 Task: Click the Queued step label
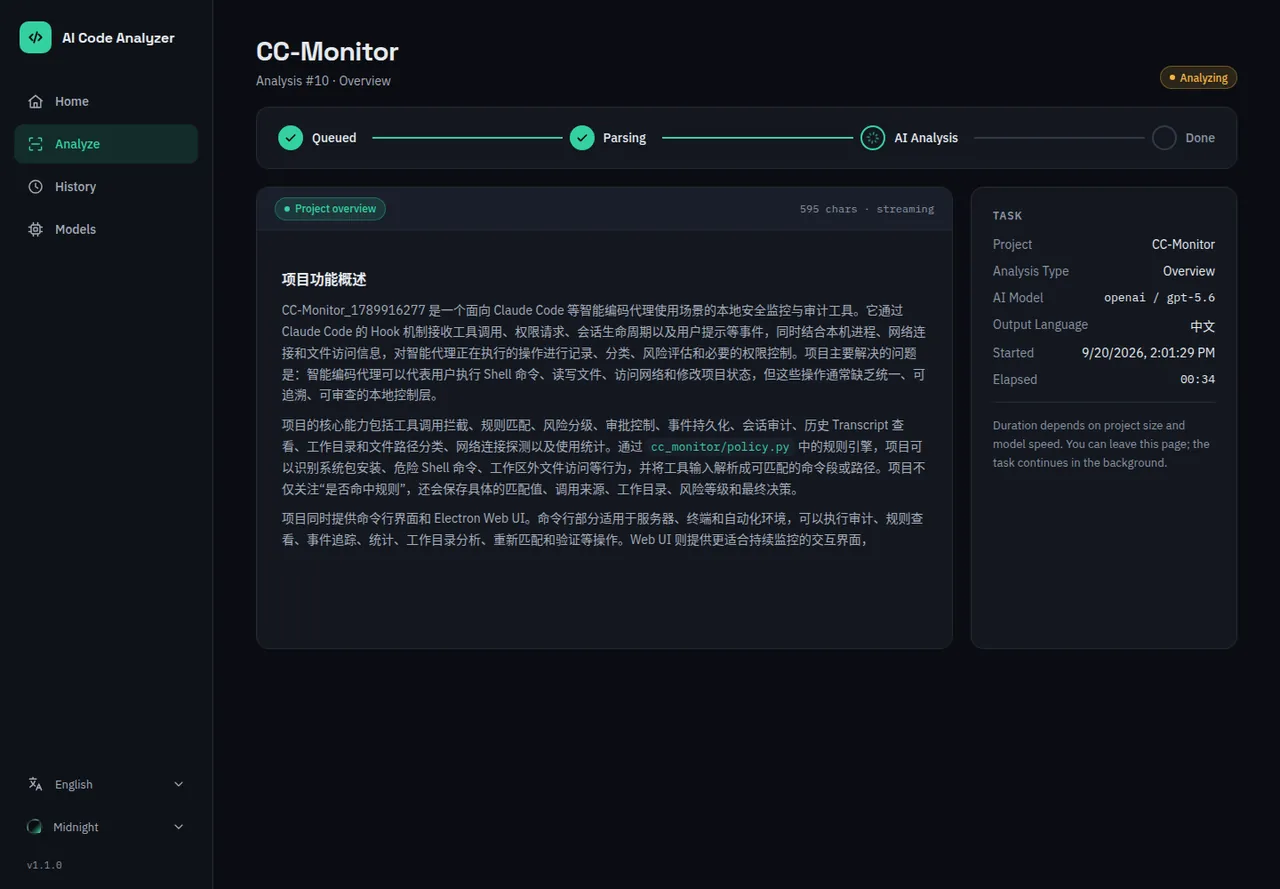[334, 138]
